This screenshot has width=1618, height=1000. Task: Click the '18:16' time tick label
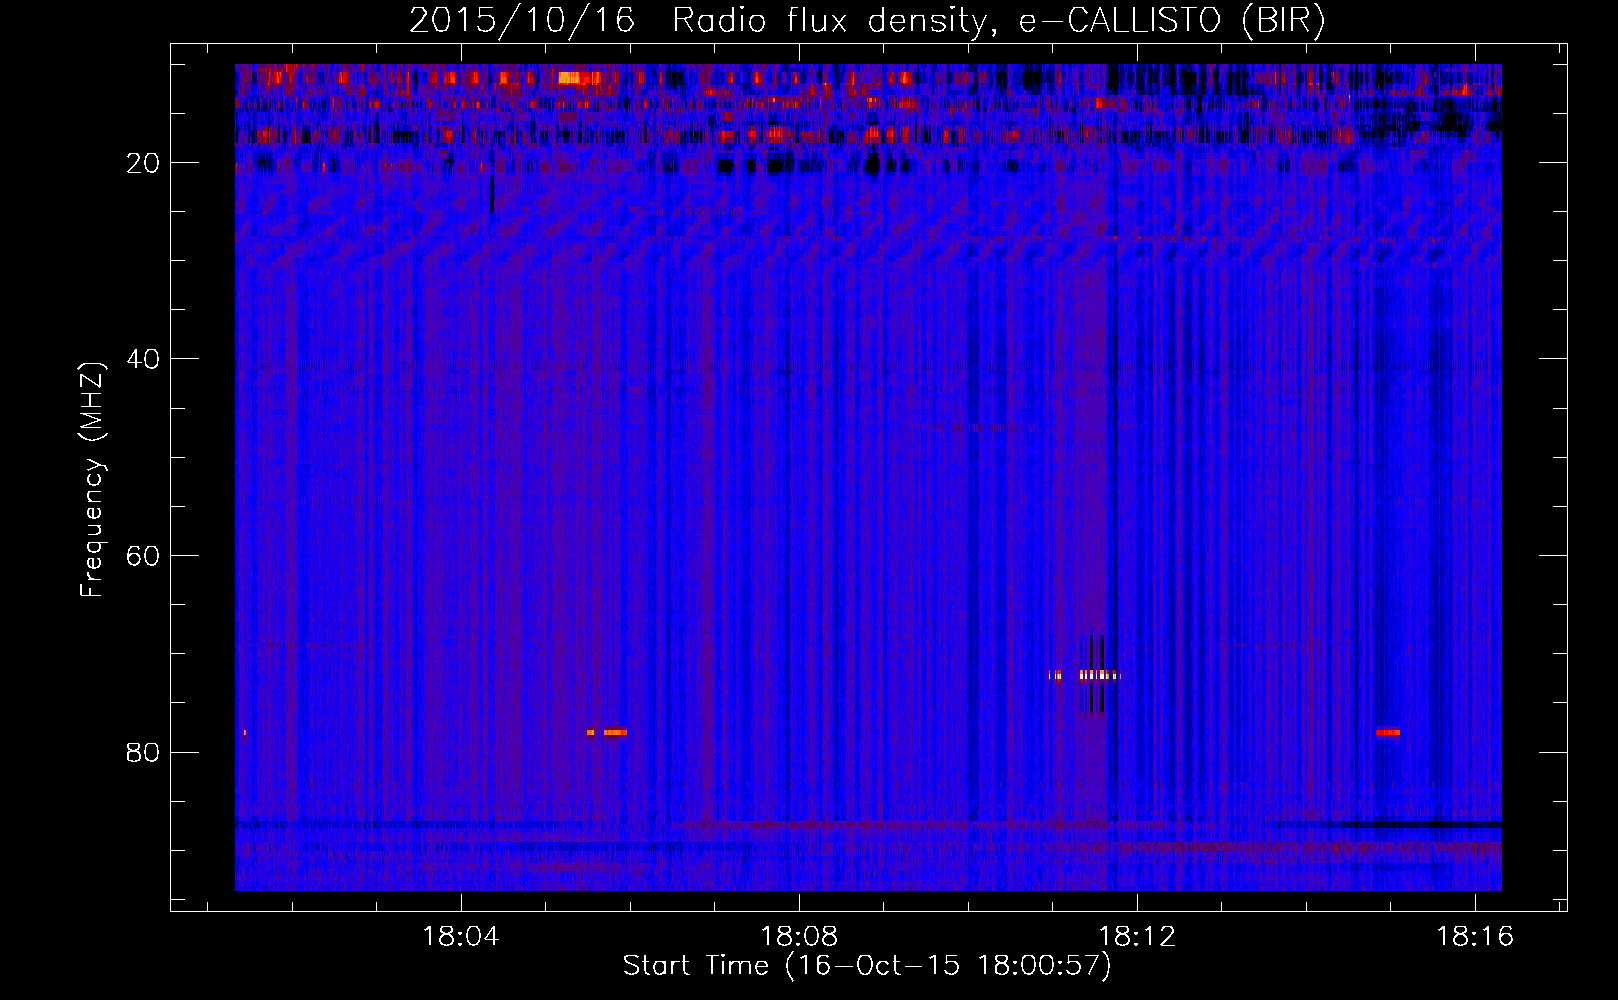(1475, 937)
